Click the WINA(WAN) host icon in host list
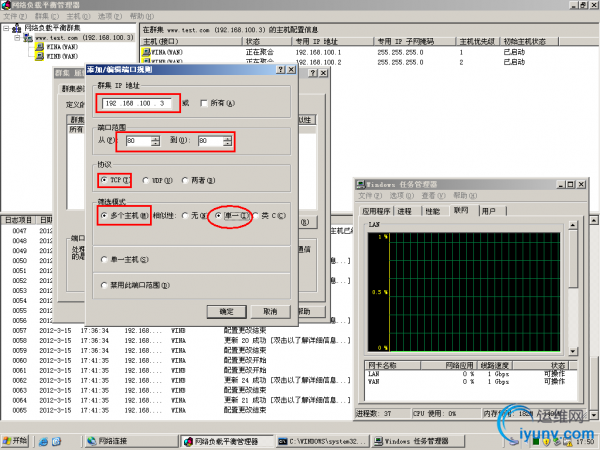Image resolution: width=600 pixels, height=450 pixels. 146,52
